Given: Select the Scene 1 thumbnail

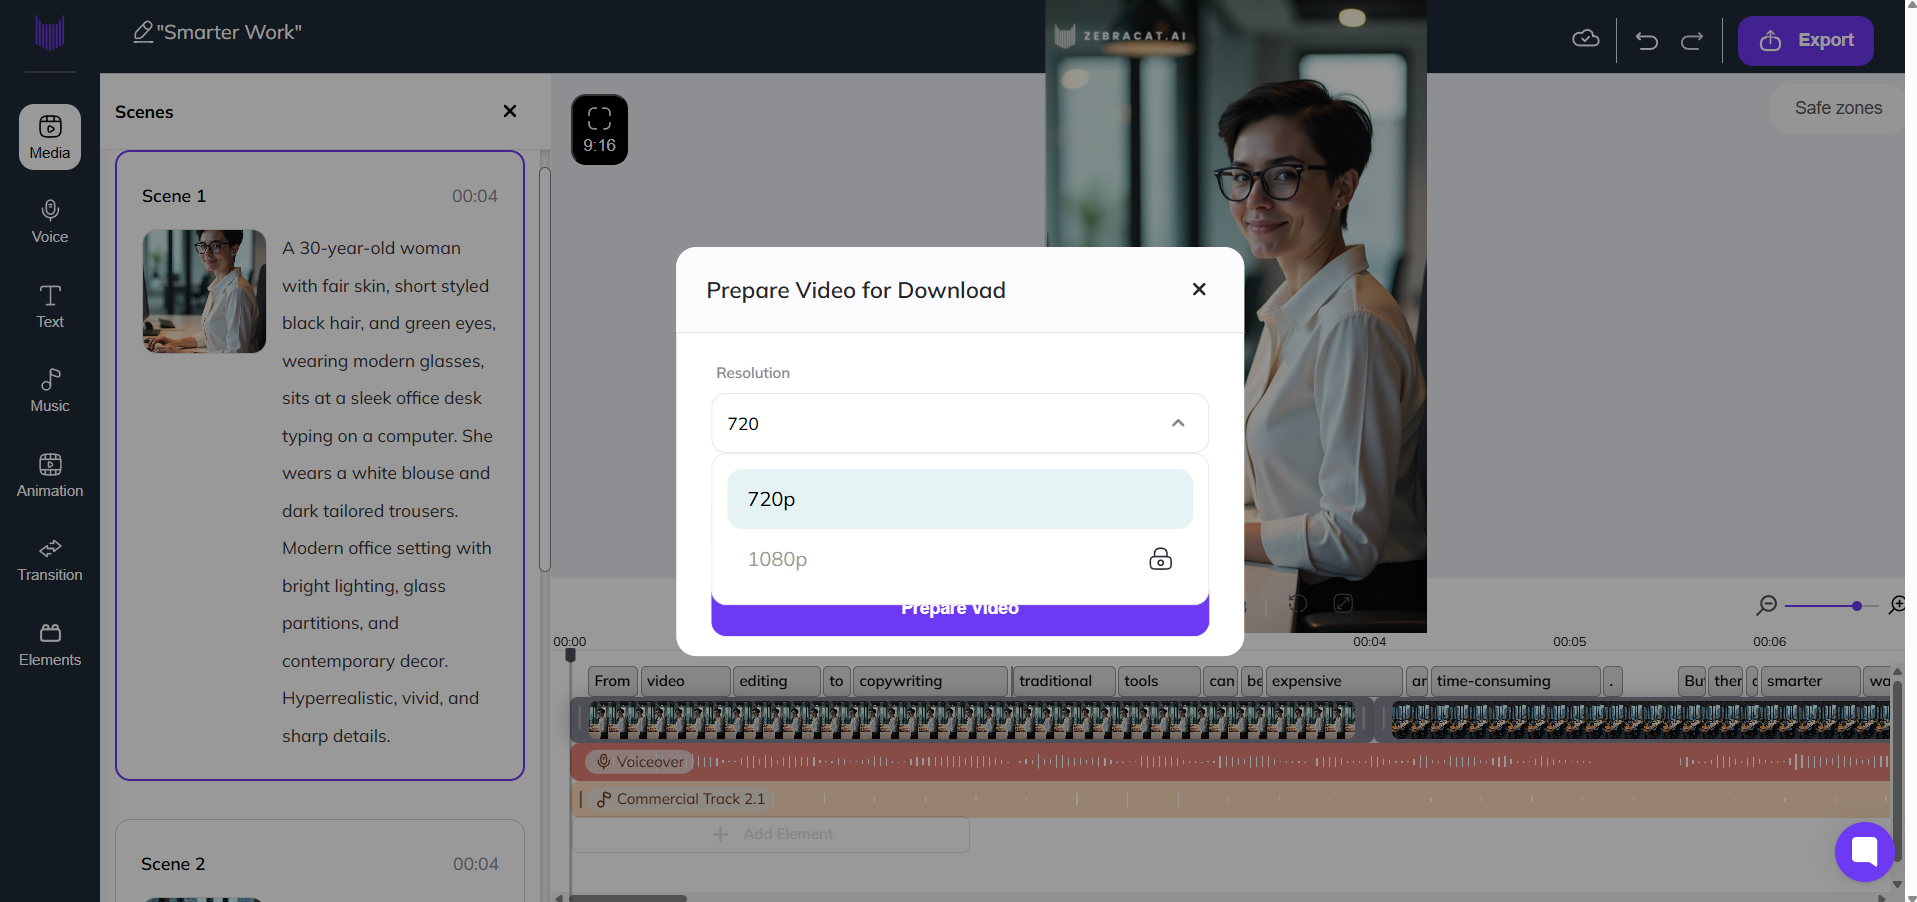Looking at the screenshot, I should (204, 291).
